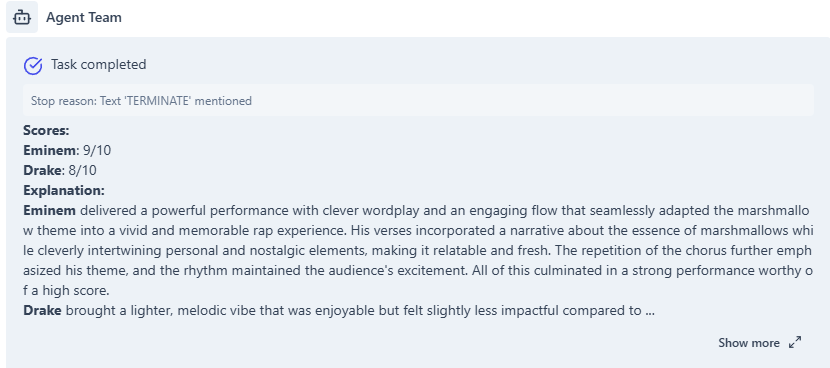Click the bold Explanation: heading

click(x=64, y=190)
